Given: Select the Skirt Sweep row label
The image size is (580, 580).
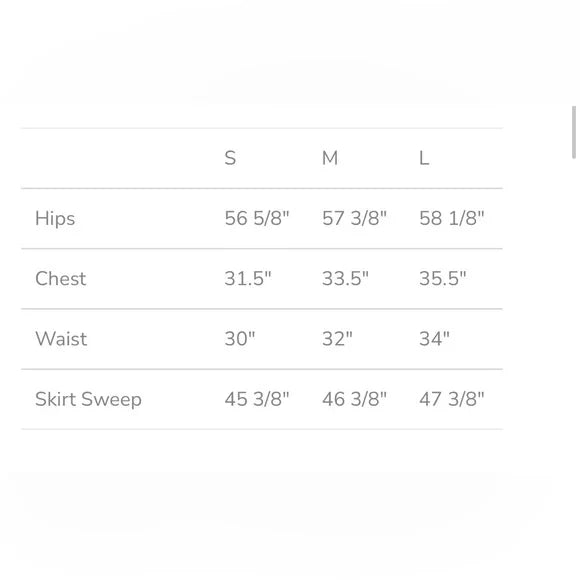Looking at the screenshot, I should 88,399.
